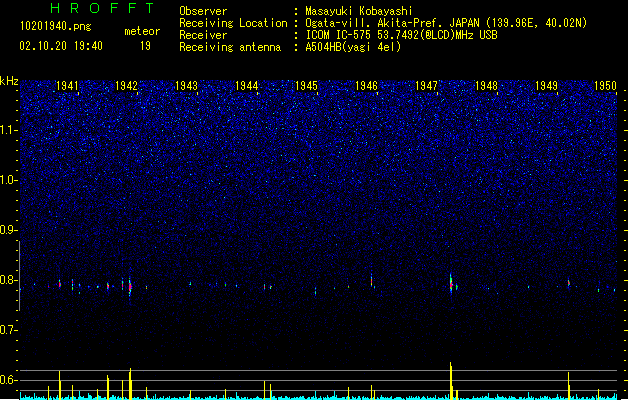Screen dimensions: 629x400
Task: Click the Receiver label
Action: coord(203,35)
